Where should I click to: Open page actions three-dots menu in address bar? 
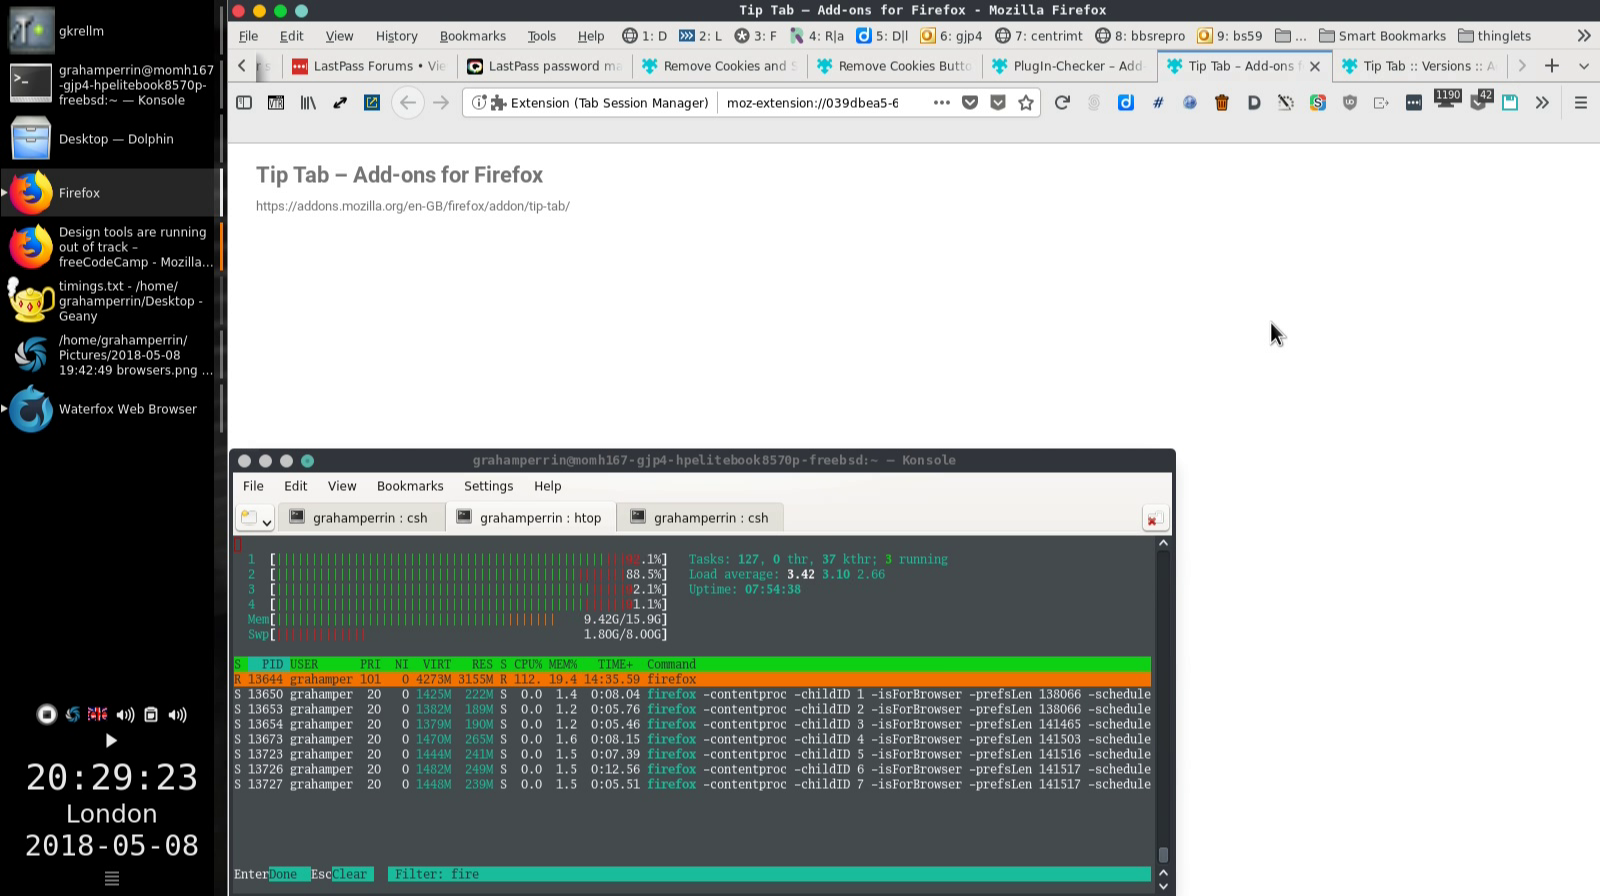(941, 103)
